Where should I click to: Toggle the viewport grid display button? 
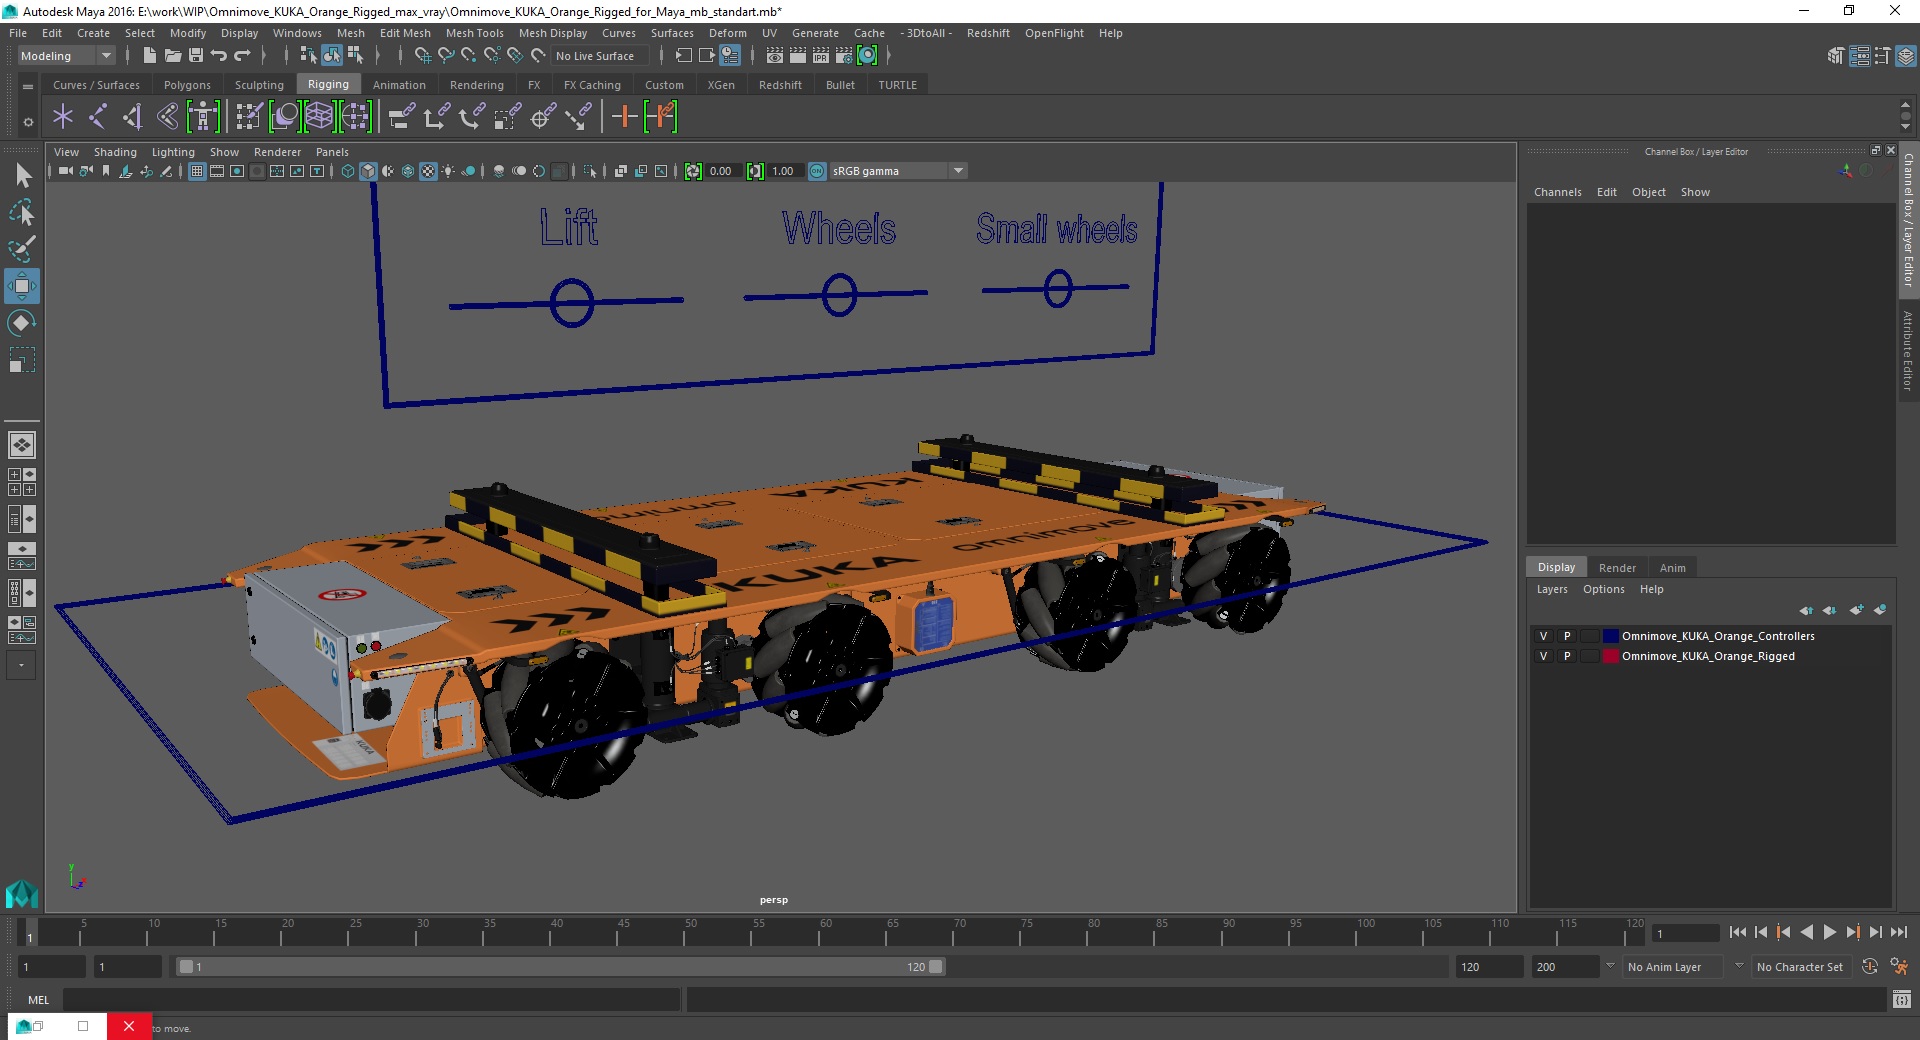[197, 171]
